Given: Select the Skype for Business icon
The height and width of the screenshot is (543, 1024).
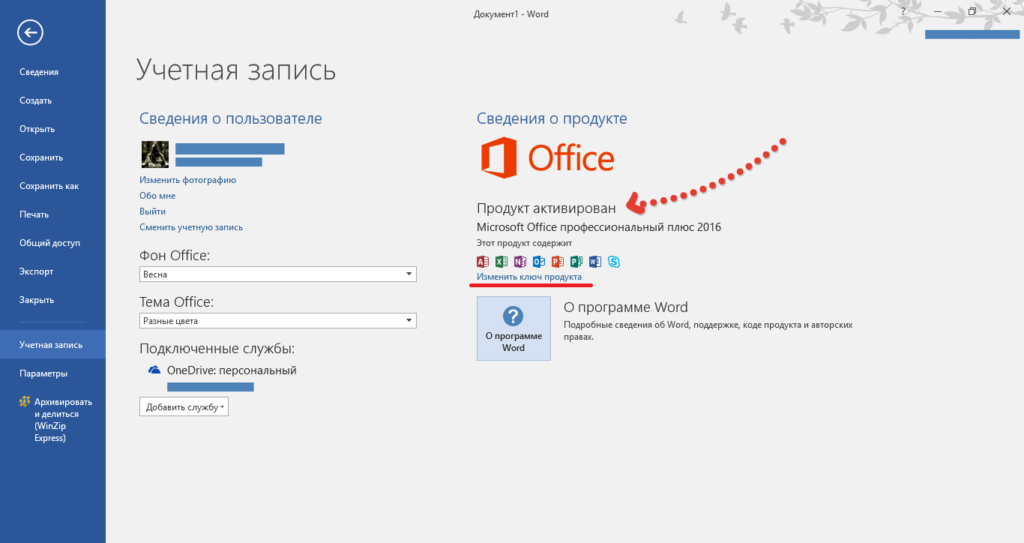Looking at the screenshot, I should click(x=614, y=262).
